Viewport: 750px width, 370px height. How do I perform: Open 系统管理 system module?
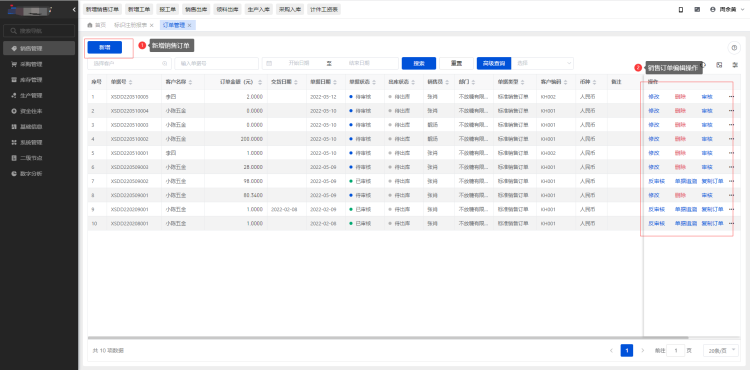pyautogui.click(x=39, y=142)
